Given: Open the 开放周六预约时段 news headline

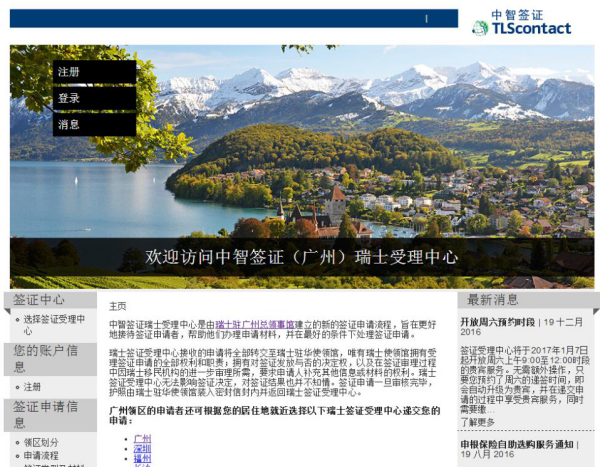Looking at the screenshot, I should click(x=497, y=322).
